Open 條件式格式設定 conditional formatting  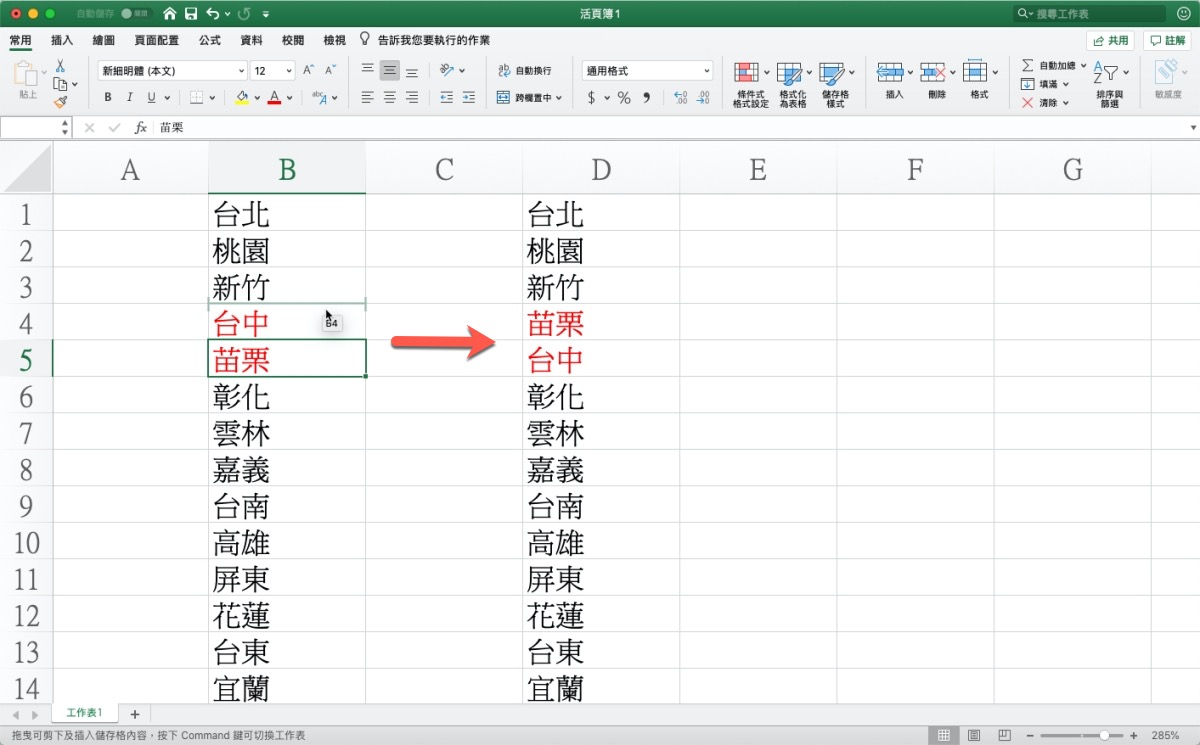pyautogui.click(x=747, y=80)
